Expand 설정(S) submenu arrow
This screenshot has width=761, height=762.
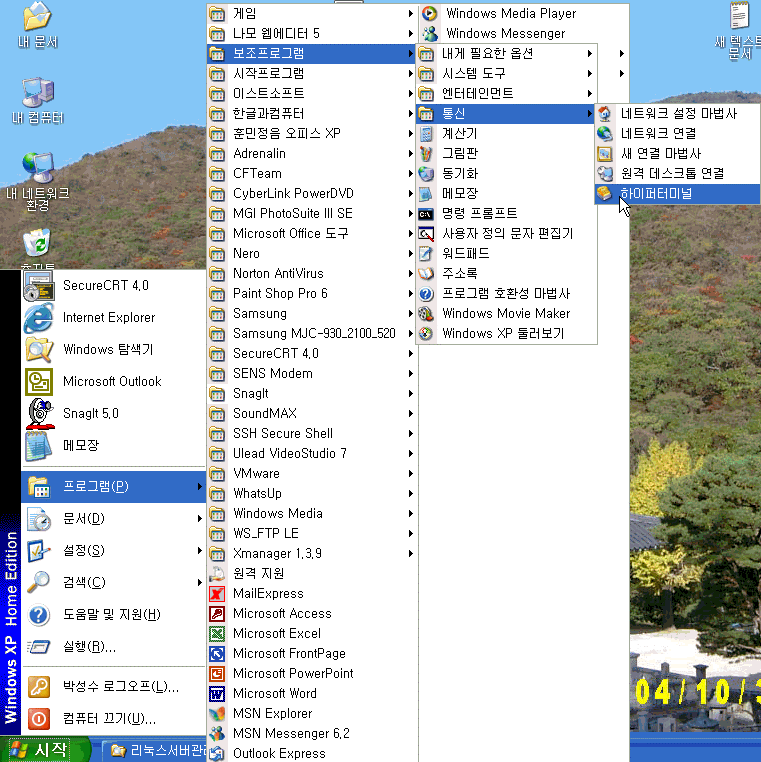[199, 551]
